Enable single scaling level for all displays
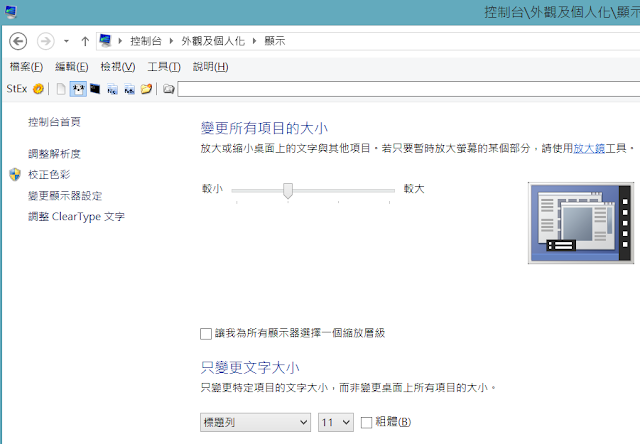The height and width of the screenshot is (444, 640). coord(207,332)
